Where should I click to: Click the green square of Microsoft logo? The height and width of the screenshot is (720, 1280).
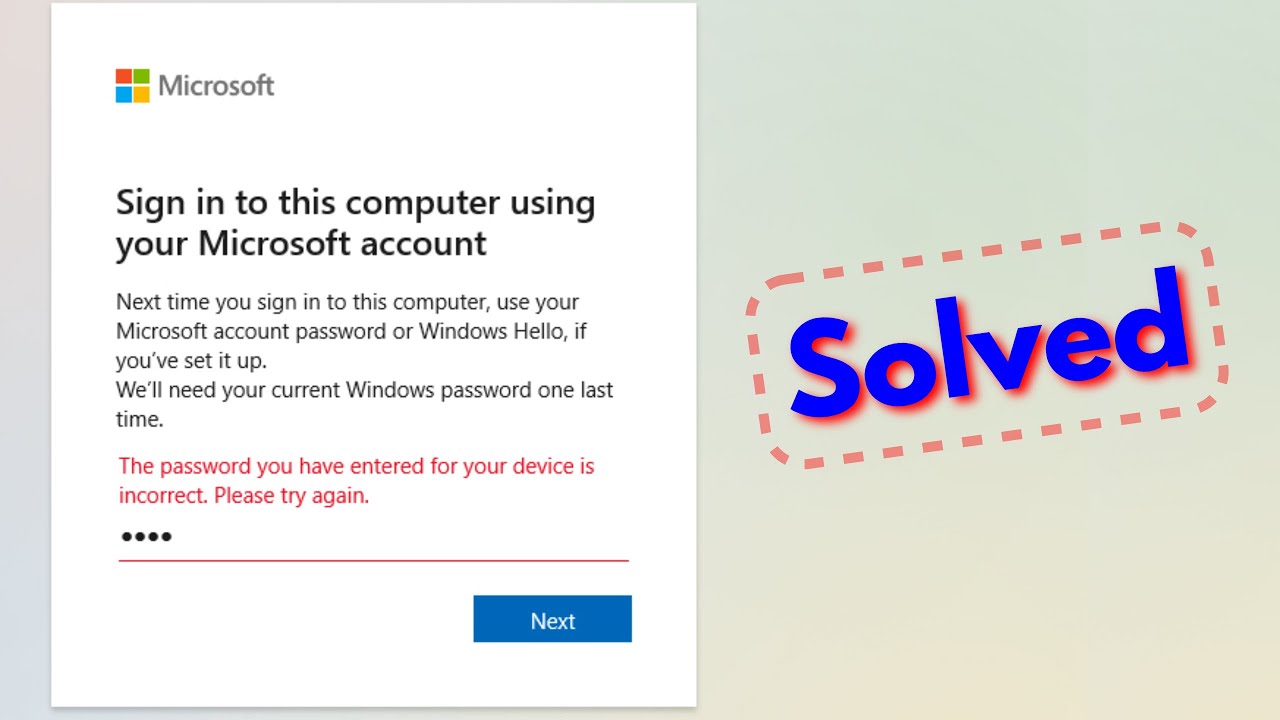[141, 77]
